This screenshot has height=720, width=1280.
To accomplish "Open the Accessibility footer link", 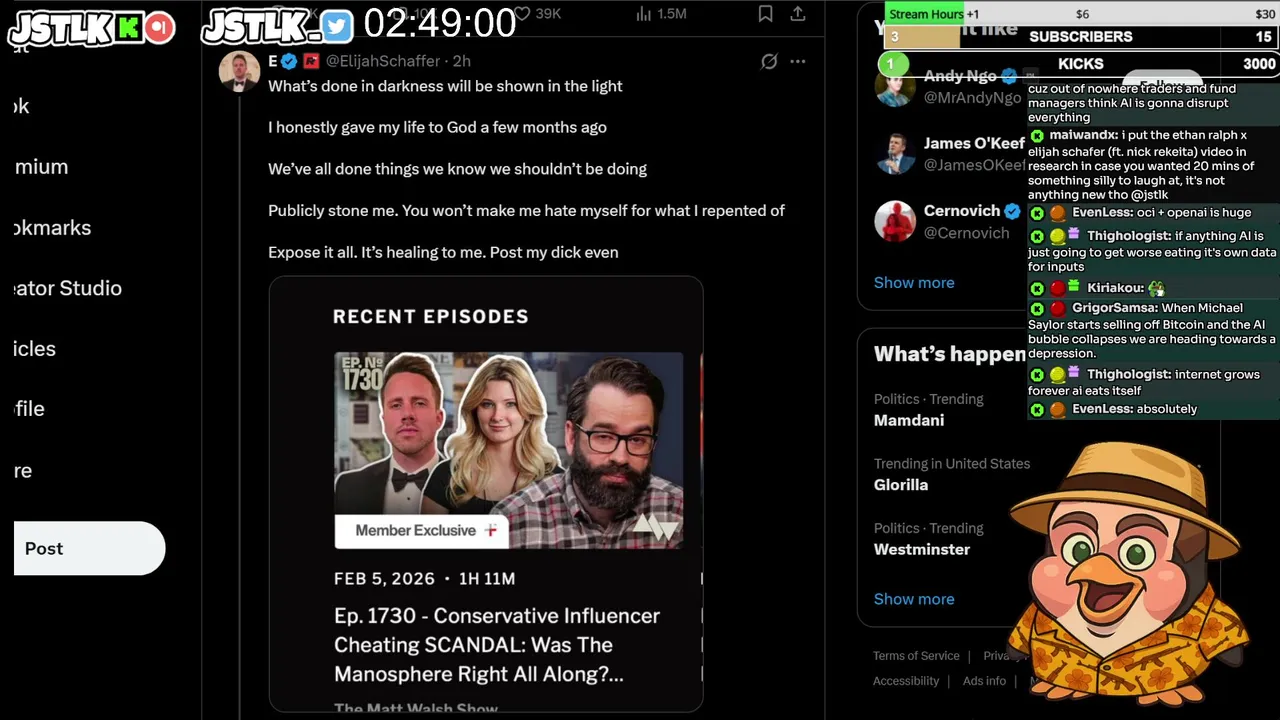I will point(906,681).
